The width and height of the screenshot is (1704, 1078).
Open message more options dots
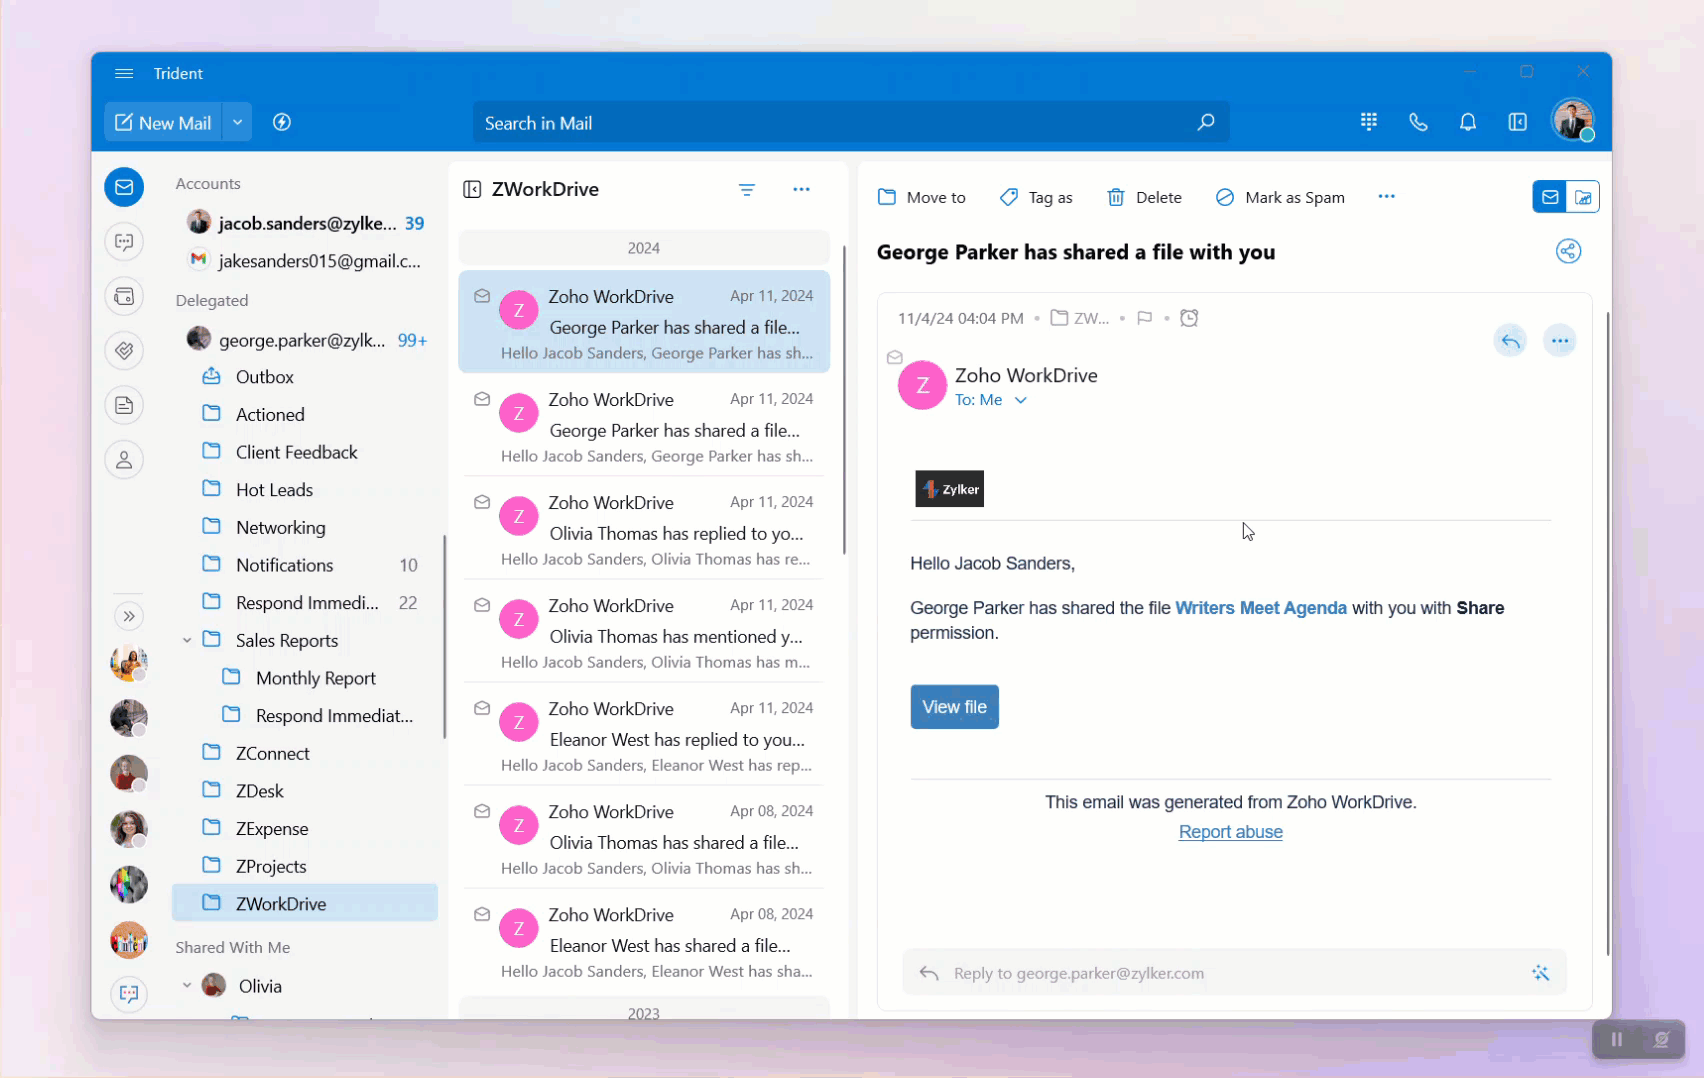point(1560,341)
